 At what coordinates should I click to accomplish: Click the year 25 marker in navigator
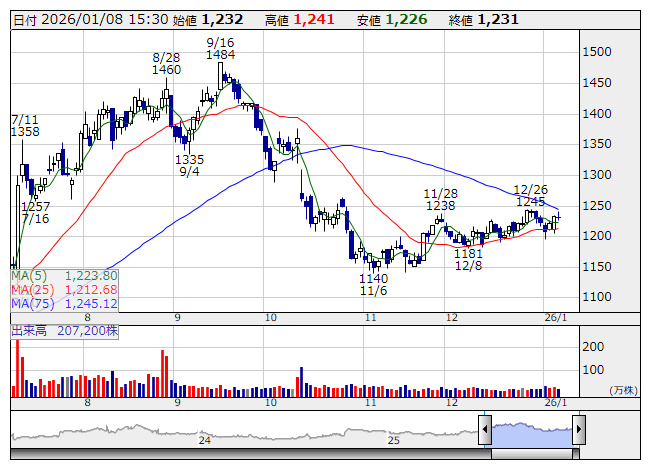[x=394, y=440]
